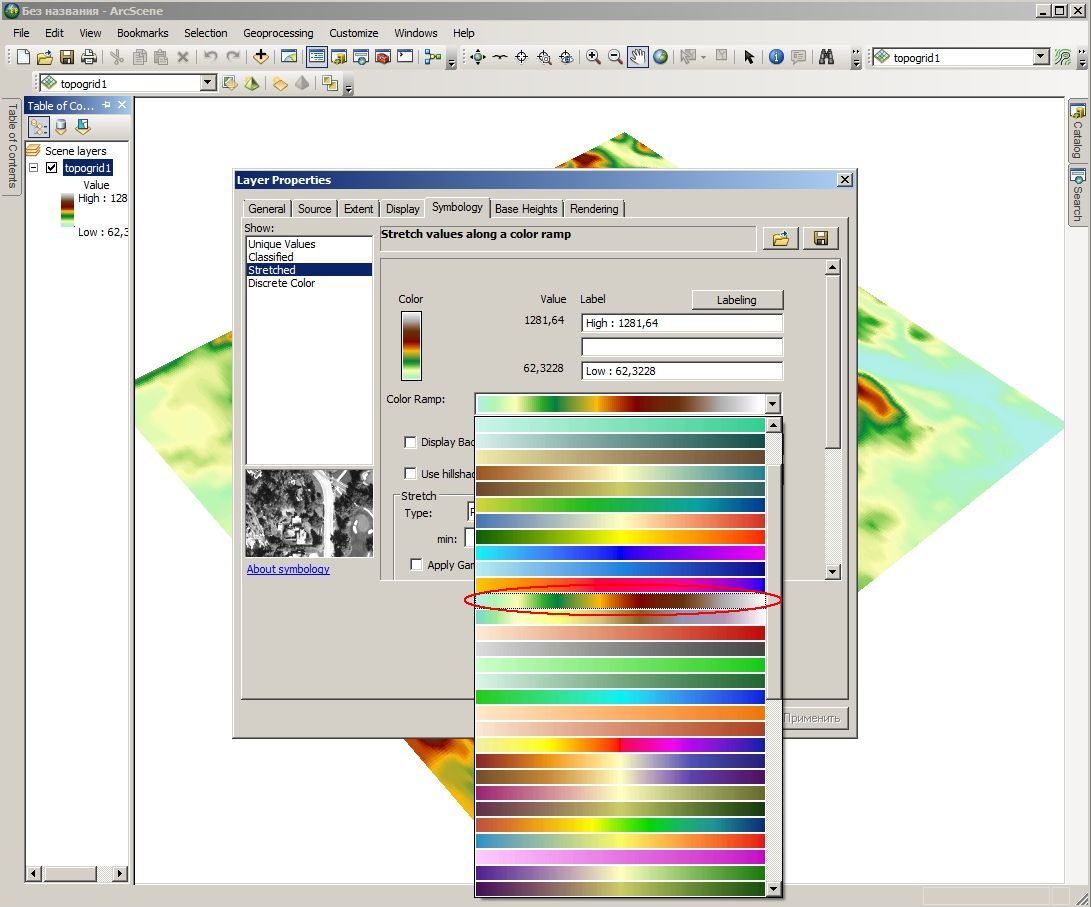Image resolution: width=1091 pixels, height=907 pixels.
Task: Select the Navigate tool
Action: [477, 57]
